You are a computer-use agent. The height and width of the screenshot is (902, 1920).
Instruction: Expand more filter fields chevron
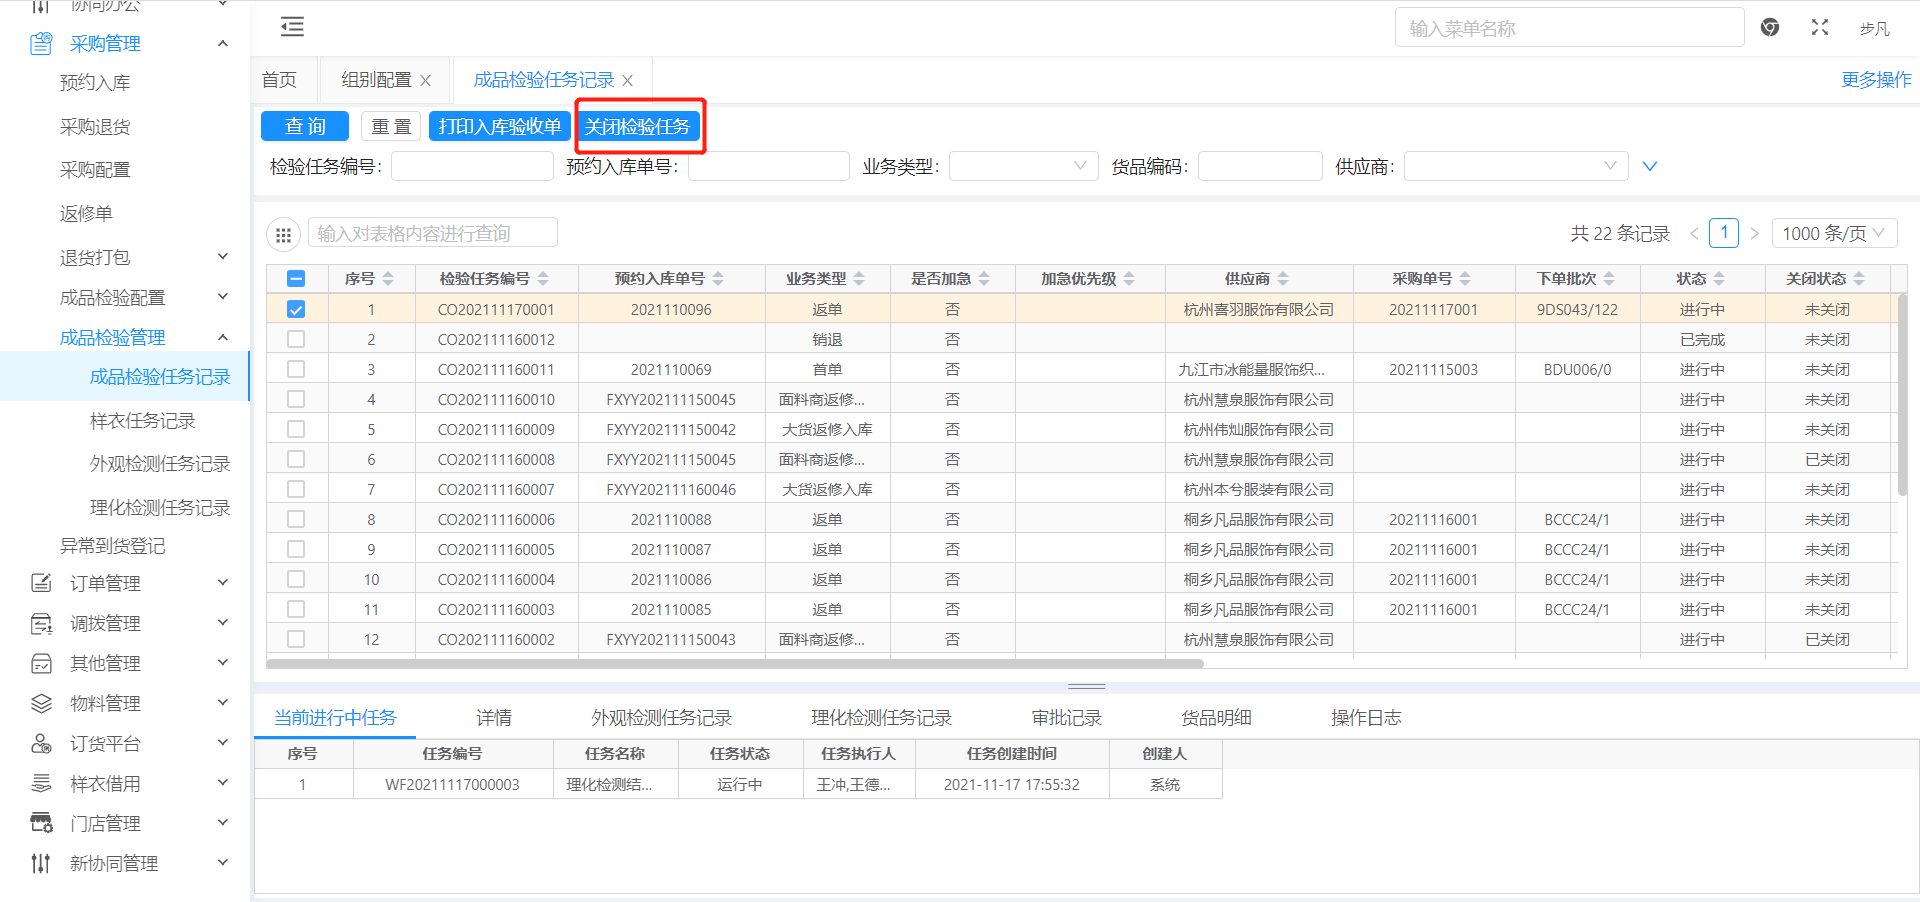tap(1650, 166)
